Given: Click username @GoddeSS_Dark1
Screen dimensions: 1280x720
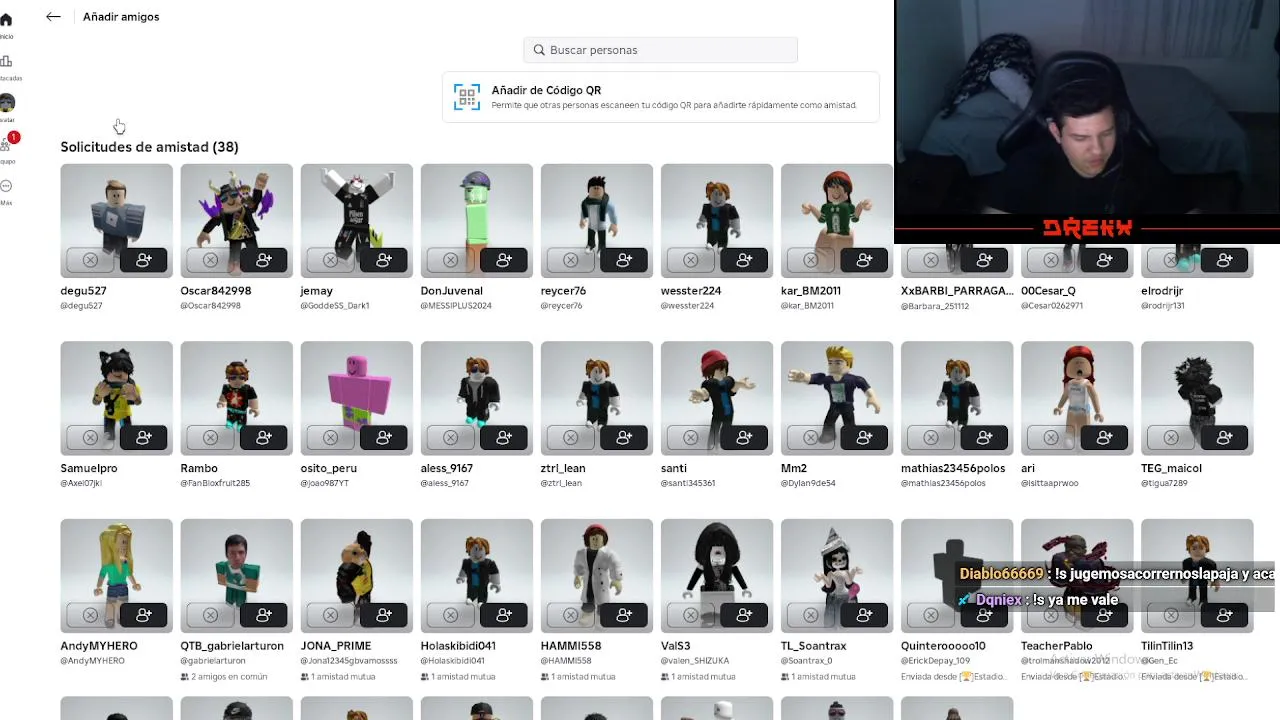Looking at the screenshot, I should 335,306.
